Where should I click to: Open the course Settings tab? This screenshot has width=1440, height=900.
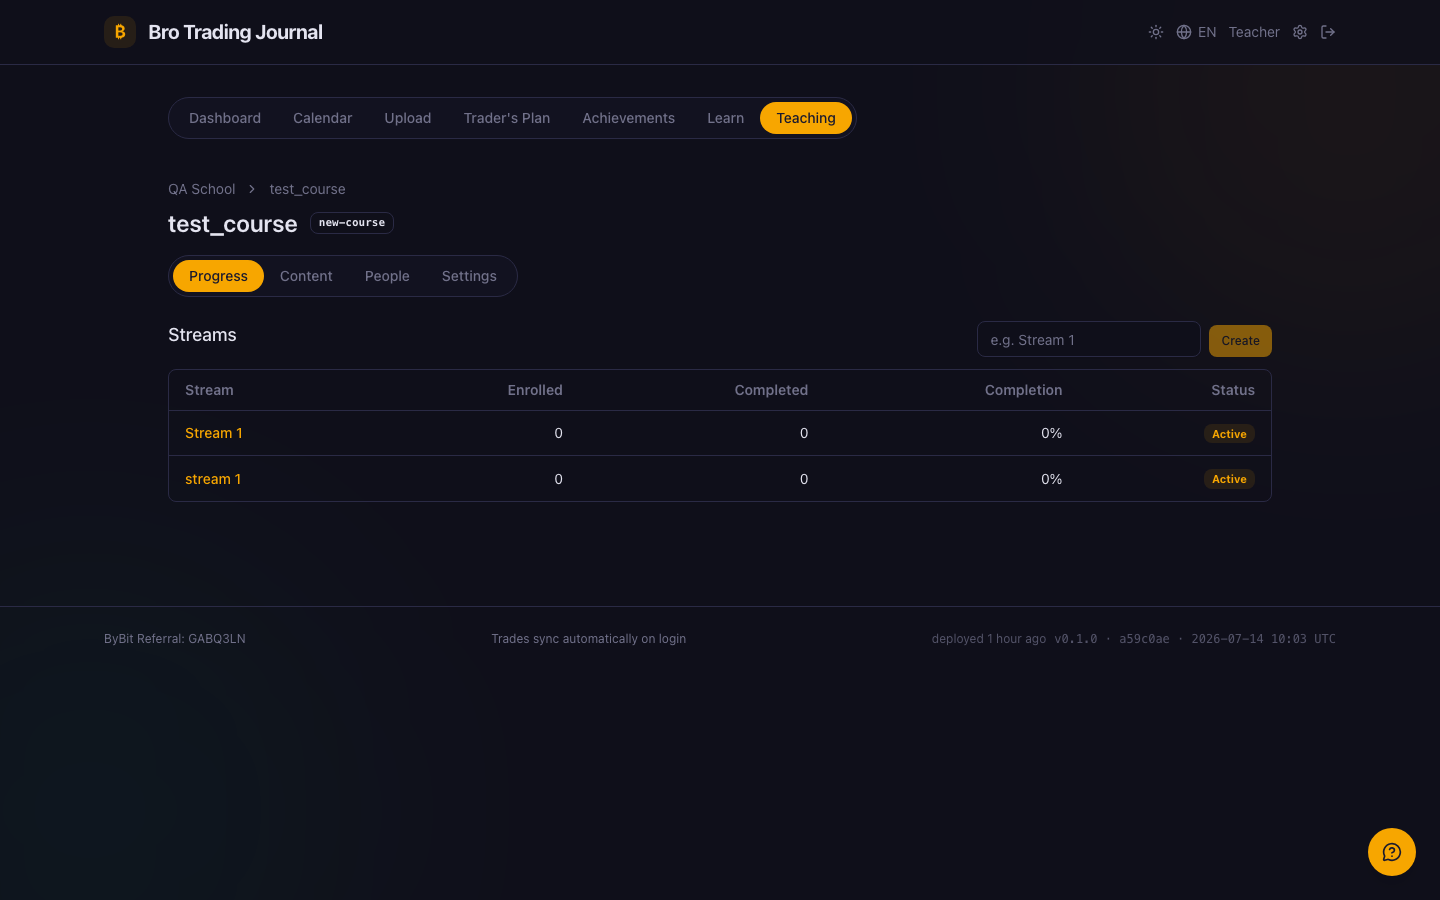coord(469,276)
